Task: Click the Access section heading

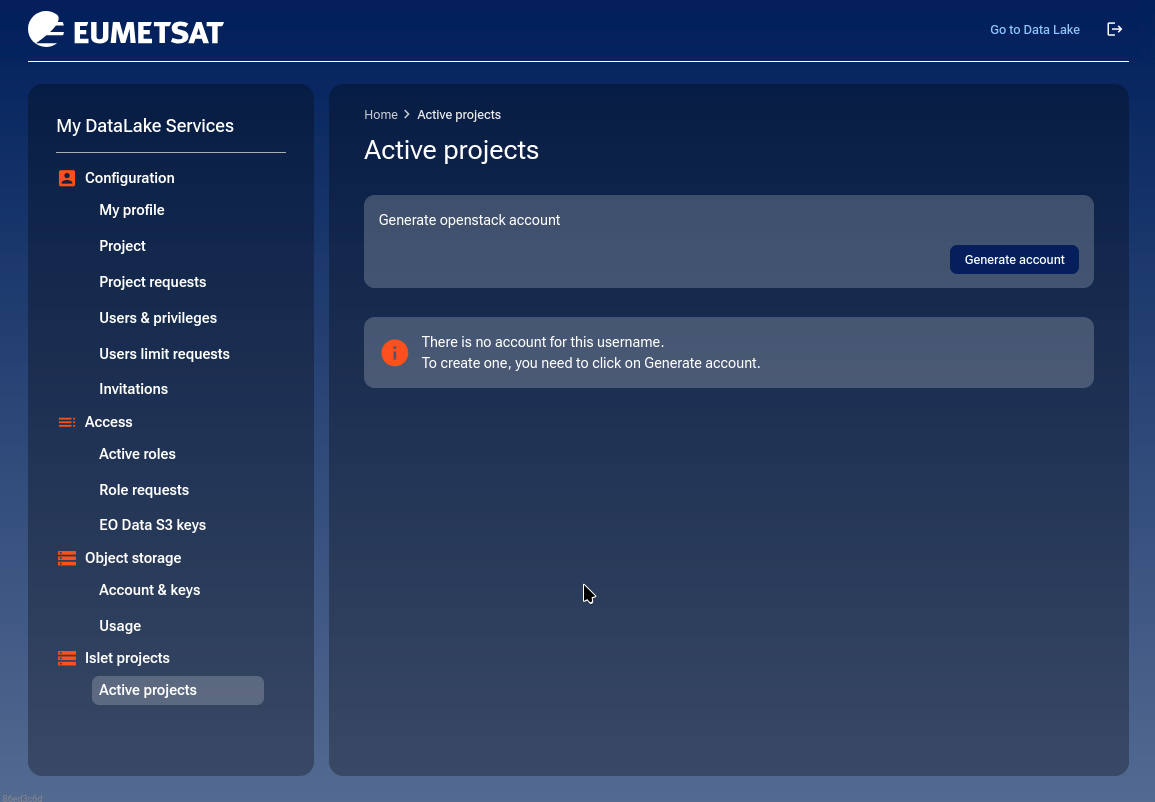Action: tap(108, 422)
